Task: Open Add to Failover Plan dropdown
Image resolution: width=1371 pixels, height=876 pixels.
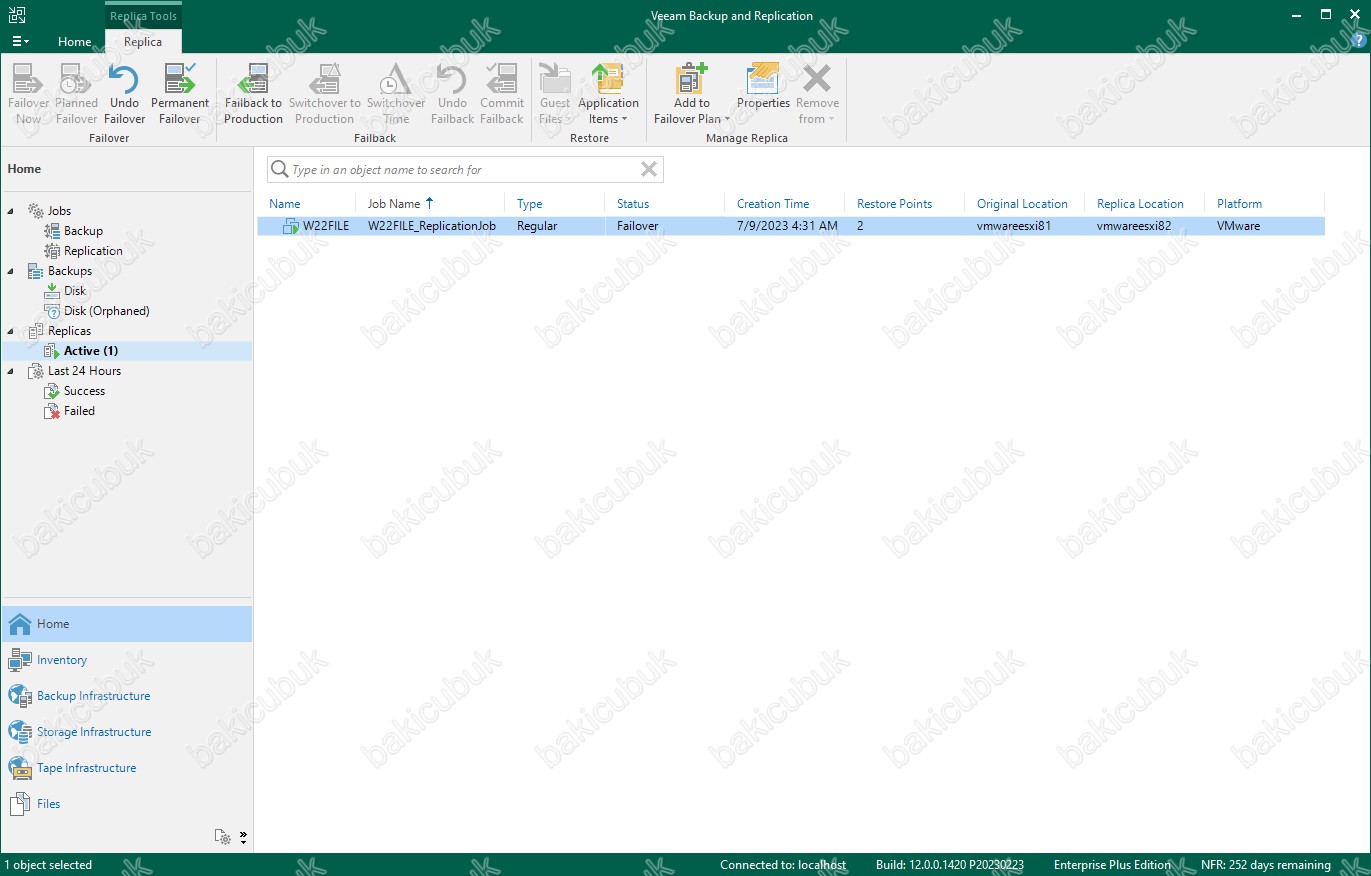Action: point(692,94)
